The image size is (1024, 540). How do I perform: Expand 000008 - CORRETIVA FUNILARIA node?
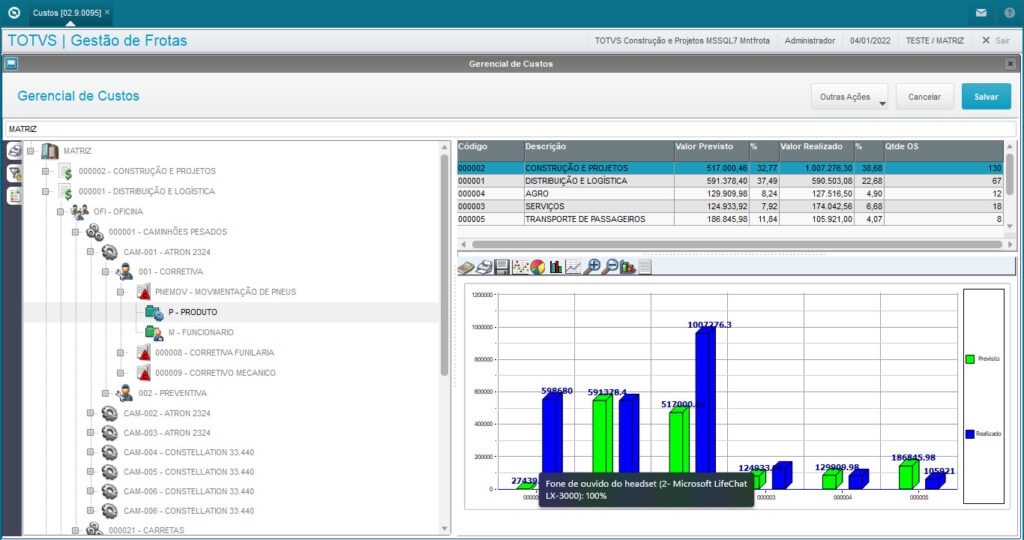(x=121, y=353)
